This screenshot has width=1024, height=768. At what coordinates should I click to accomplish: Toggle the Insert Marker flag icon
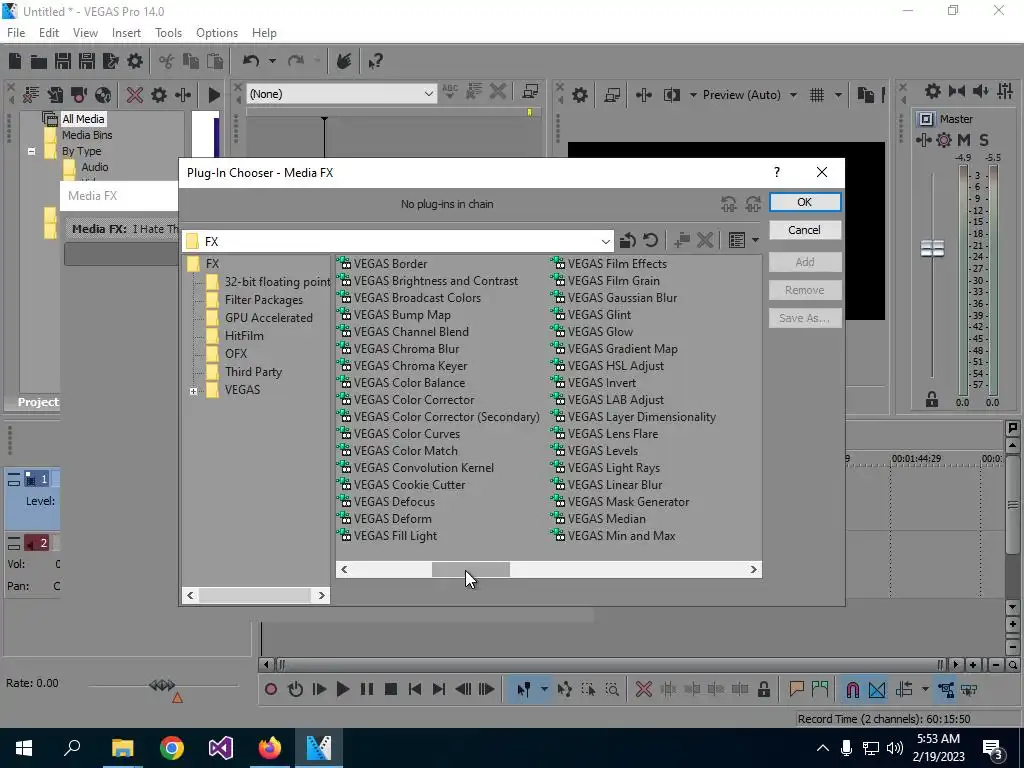click(x=796, y=689)
